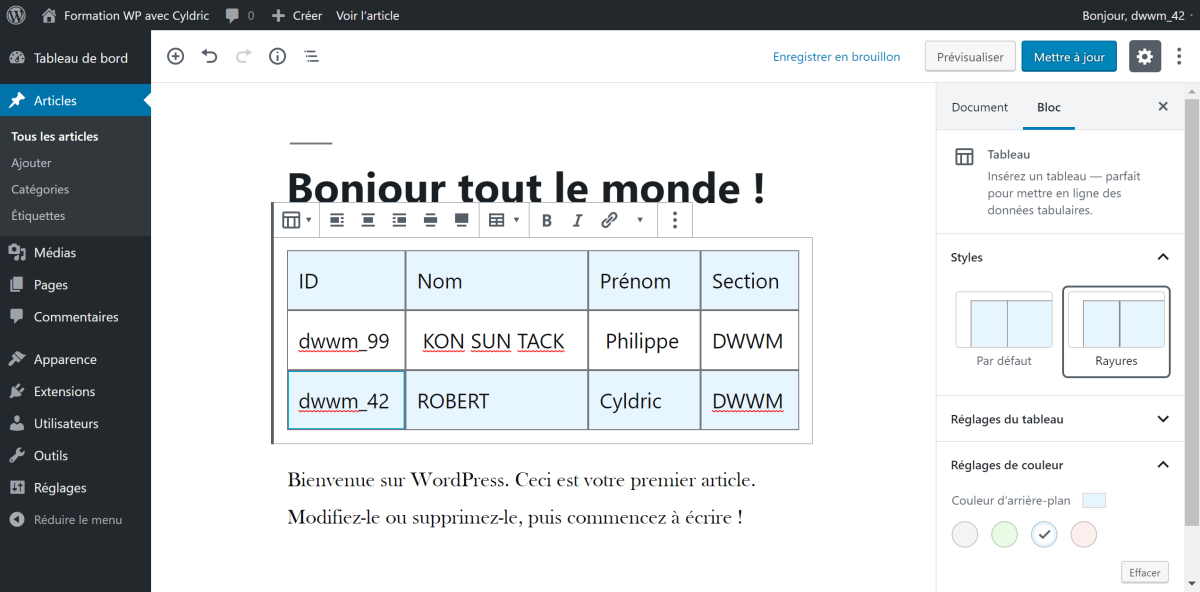
Task: Open the 'Commentaires' admin menu
Action: coord(75,317)
